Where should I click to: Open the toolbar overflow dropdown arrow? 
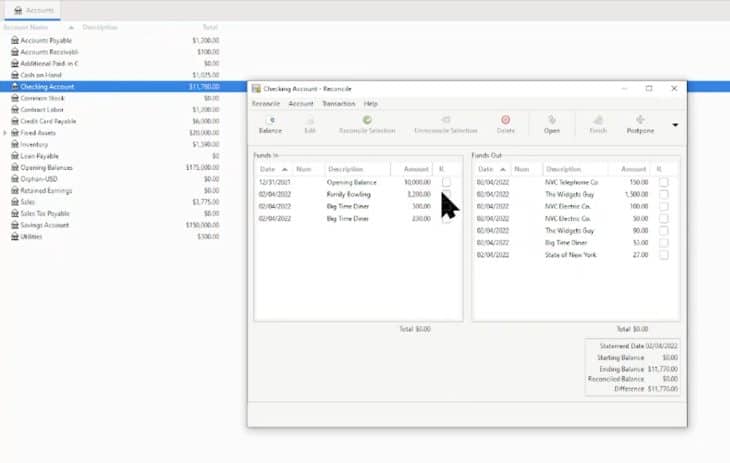(675, 125)
